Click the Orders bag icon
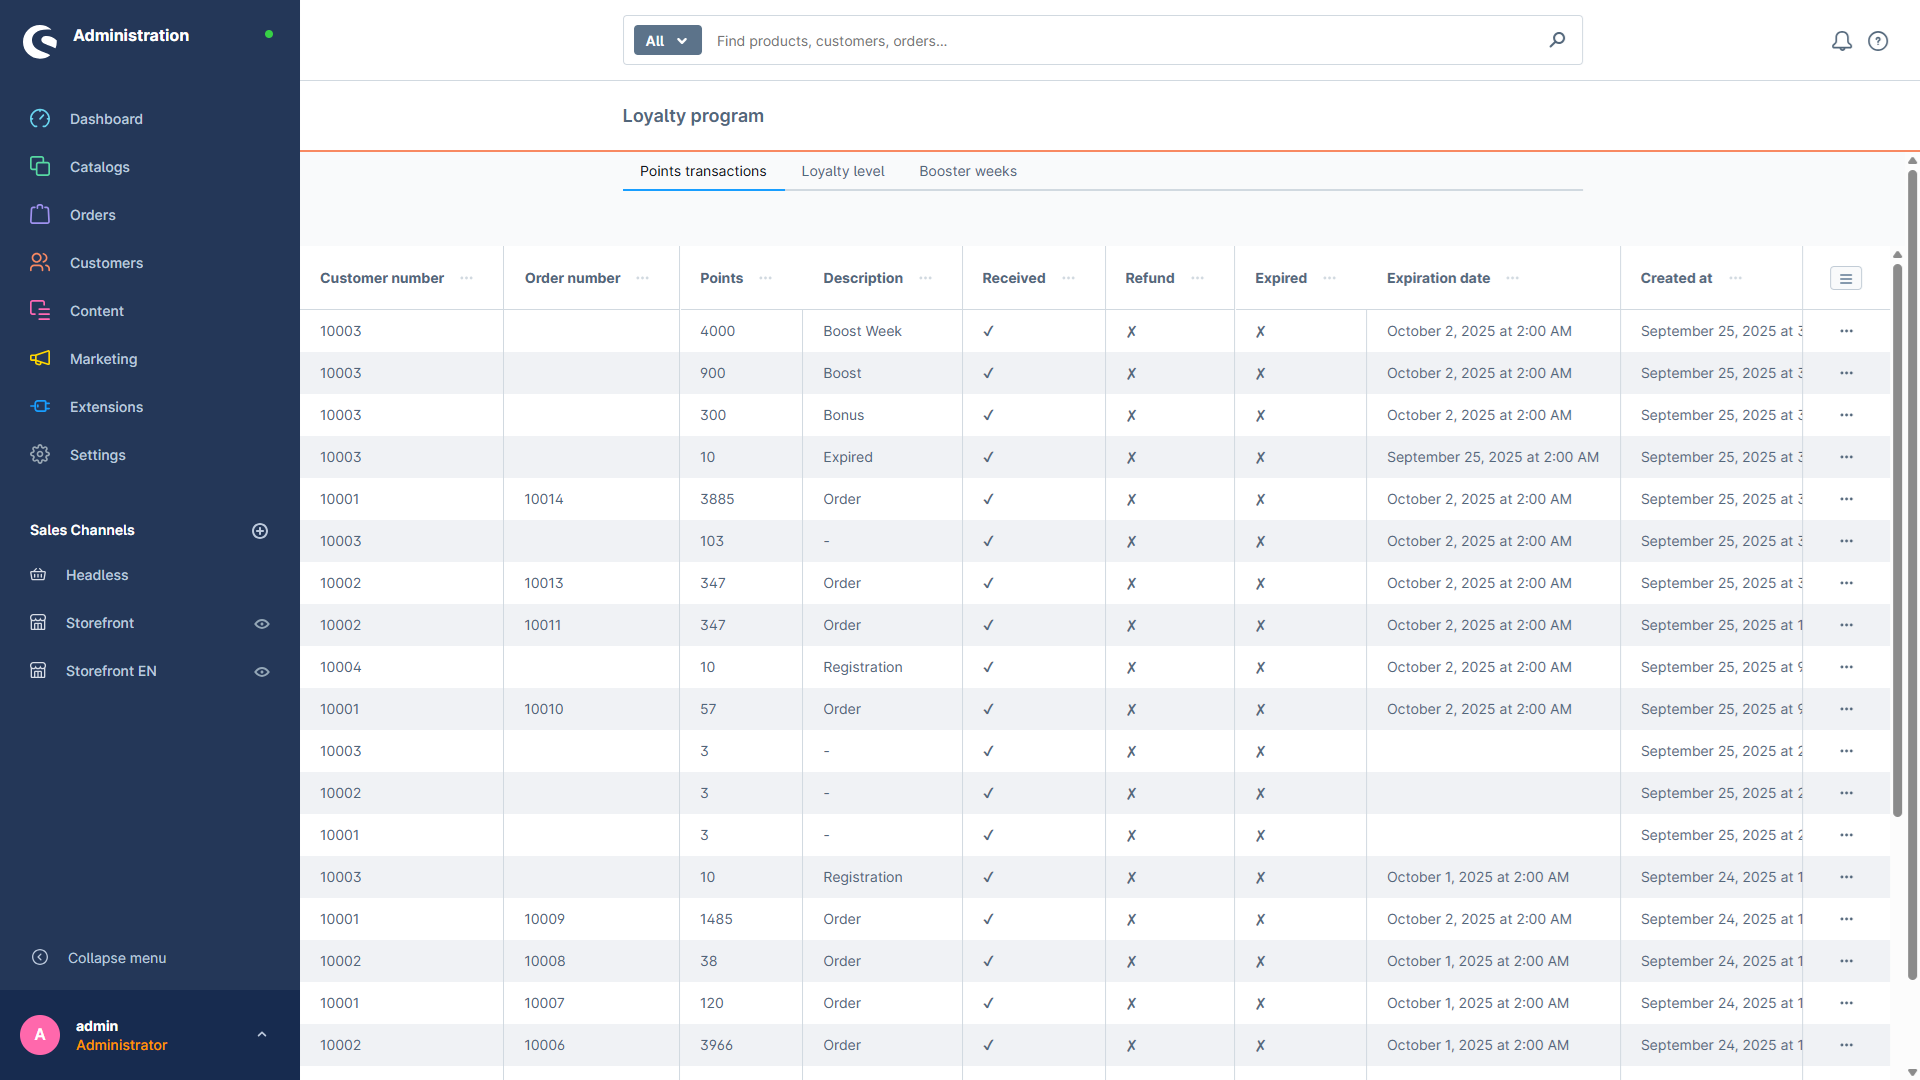 tap(40, 215)
